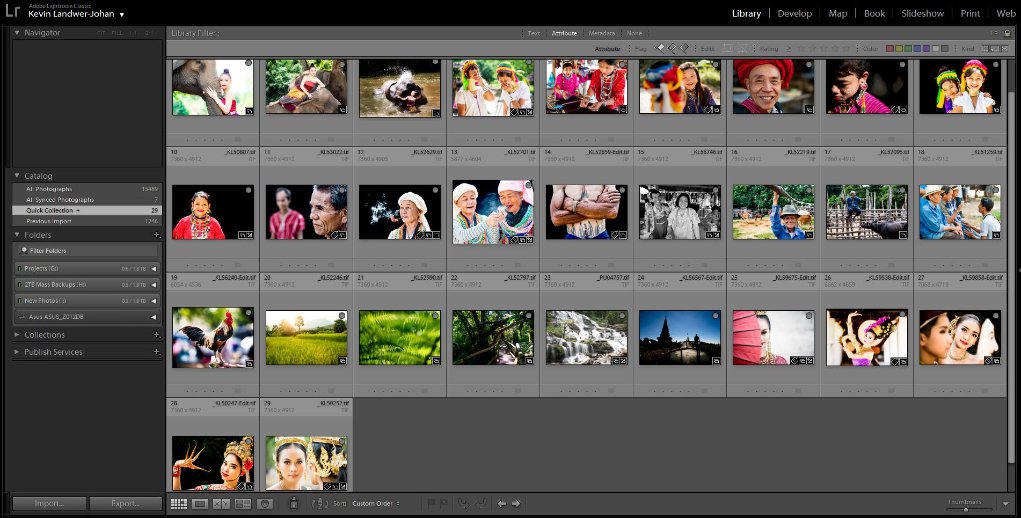
Task: Open the Print module
Action: point(970,13)
